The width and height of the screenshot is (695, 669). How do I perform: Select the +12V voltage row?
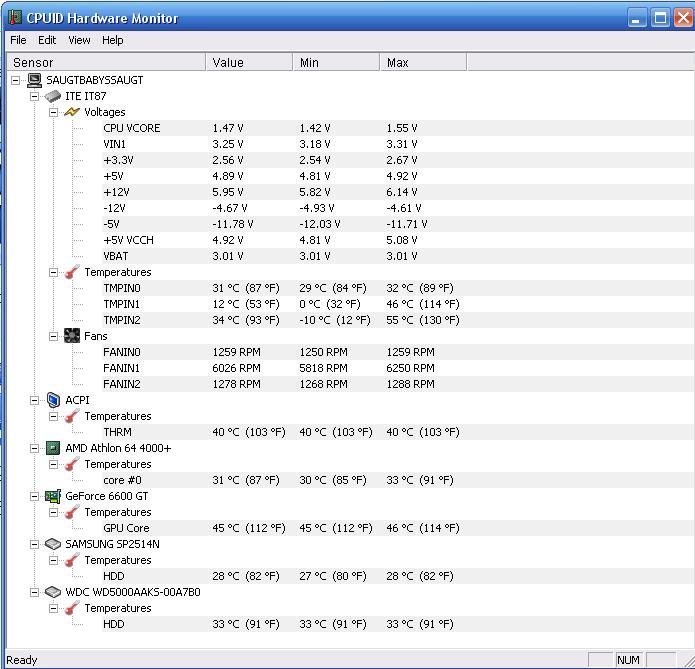[x=398, y=192]
